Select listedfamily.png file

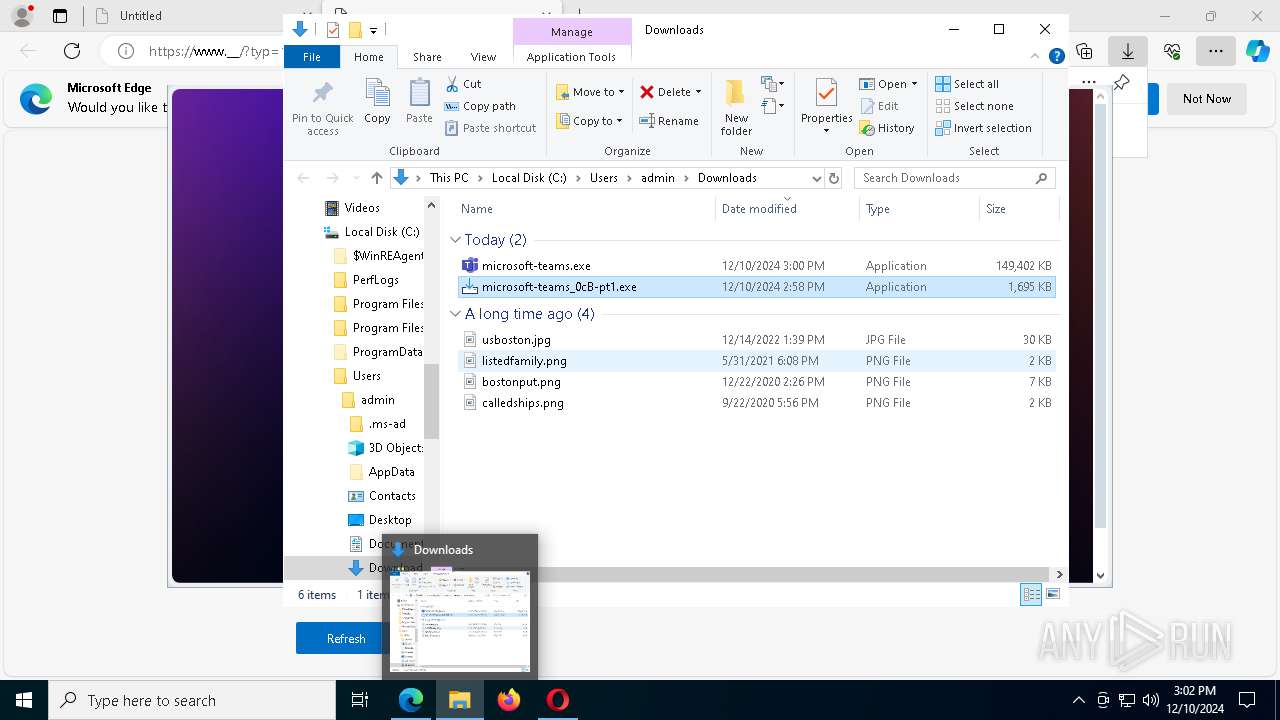tap(756, 361)
